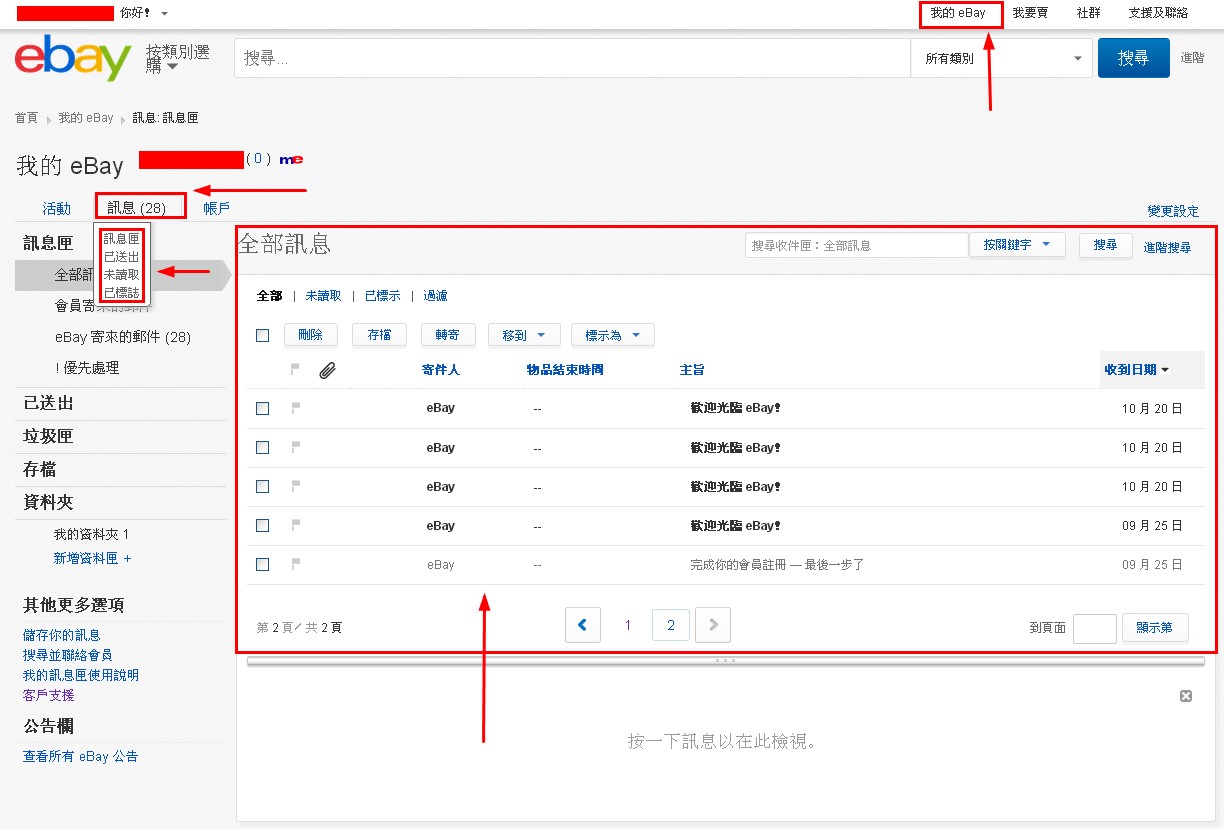Flag the first 歡迎光臨 eBay message
The width and height of the screenshot is (1224, 829).
pyautogui.click(x=294, y=407)
